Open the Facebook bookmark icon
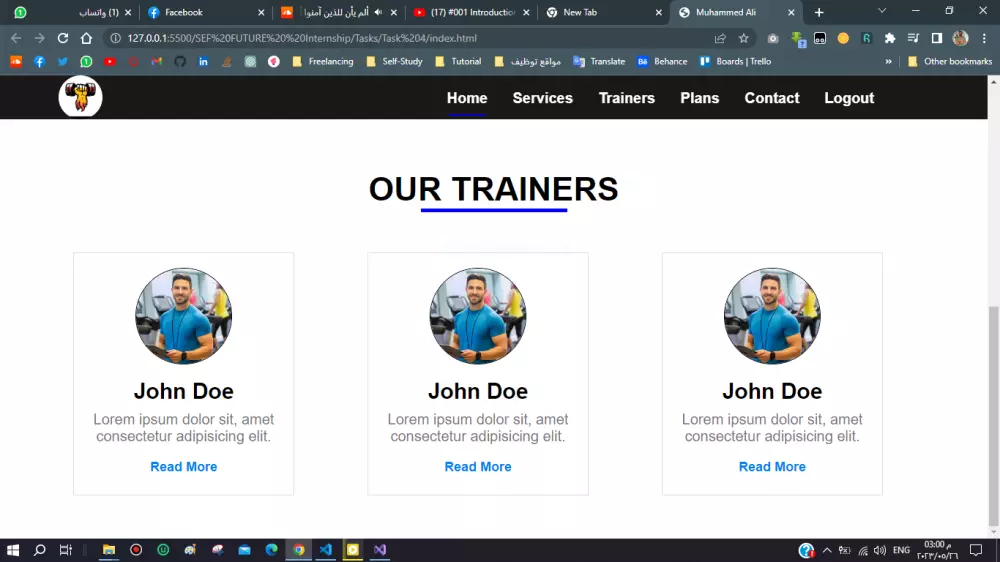The image size is (1000, 562). point(40,62)
